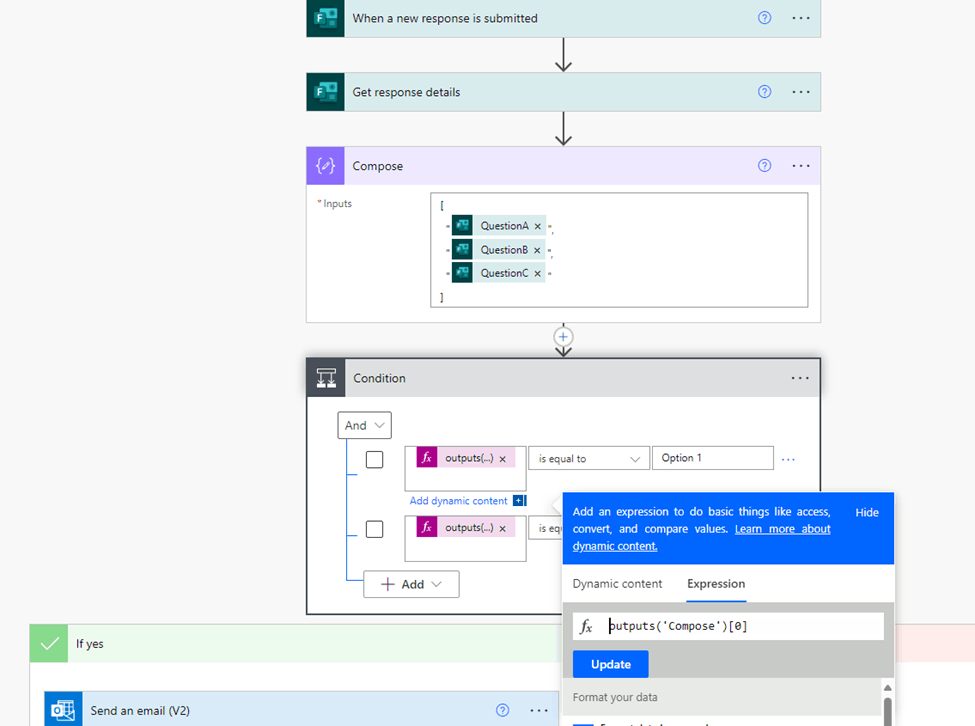Remove second row outputs(...) expression token

502,528
